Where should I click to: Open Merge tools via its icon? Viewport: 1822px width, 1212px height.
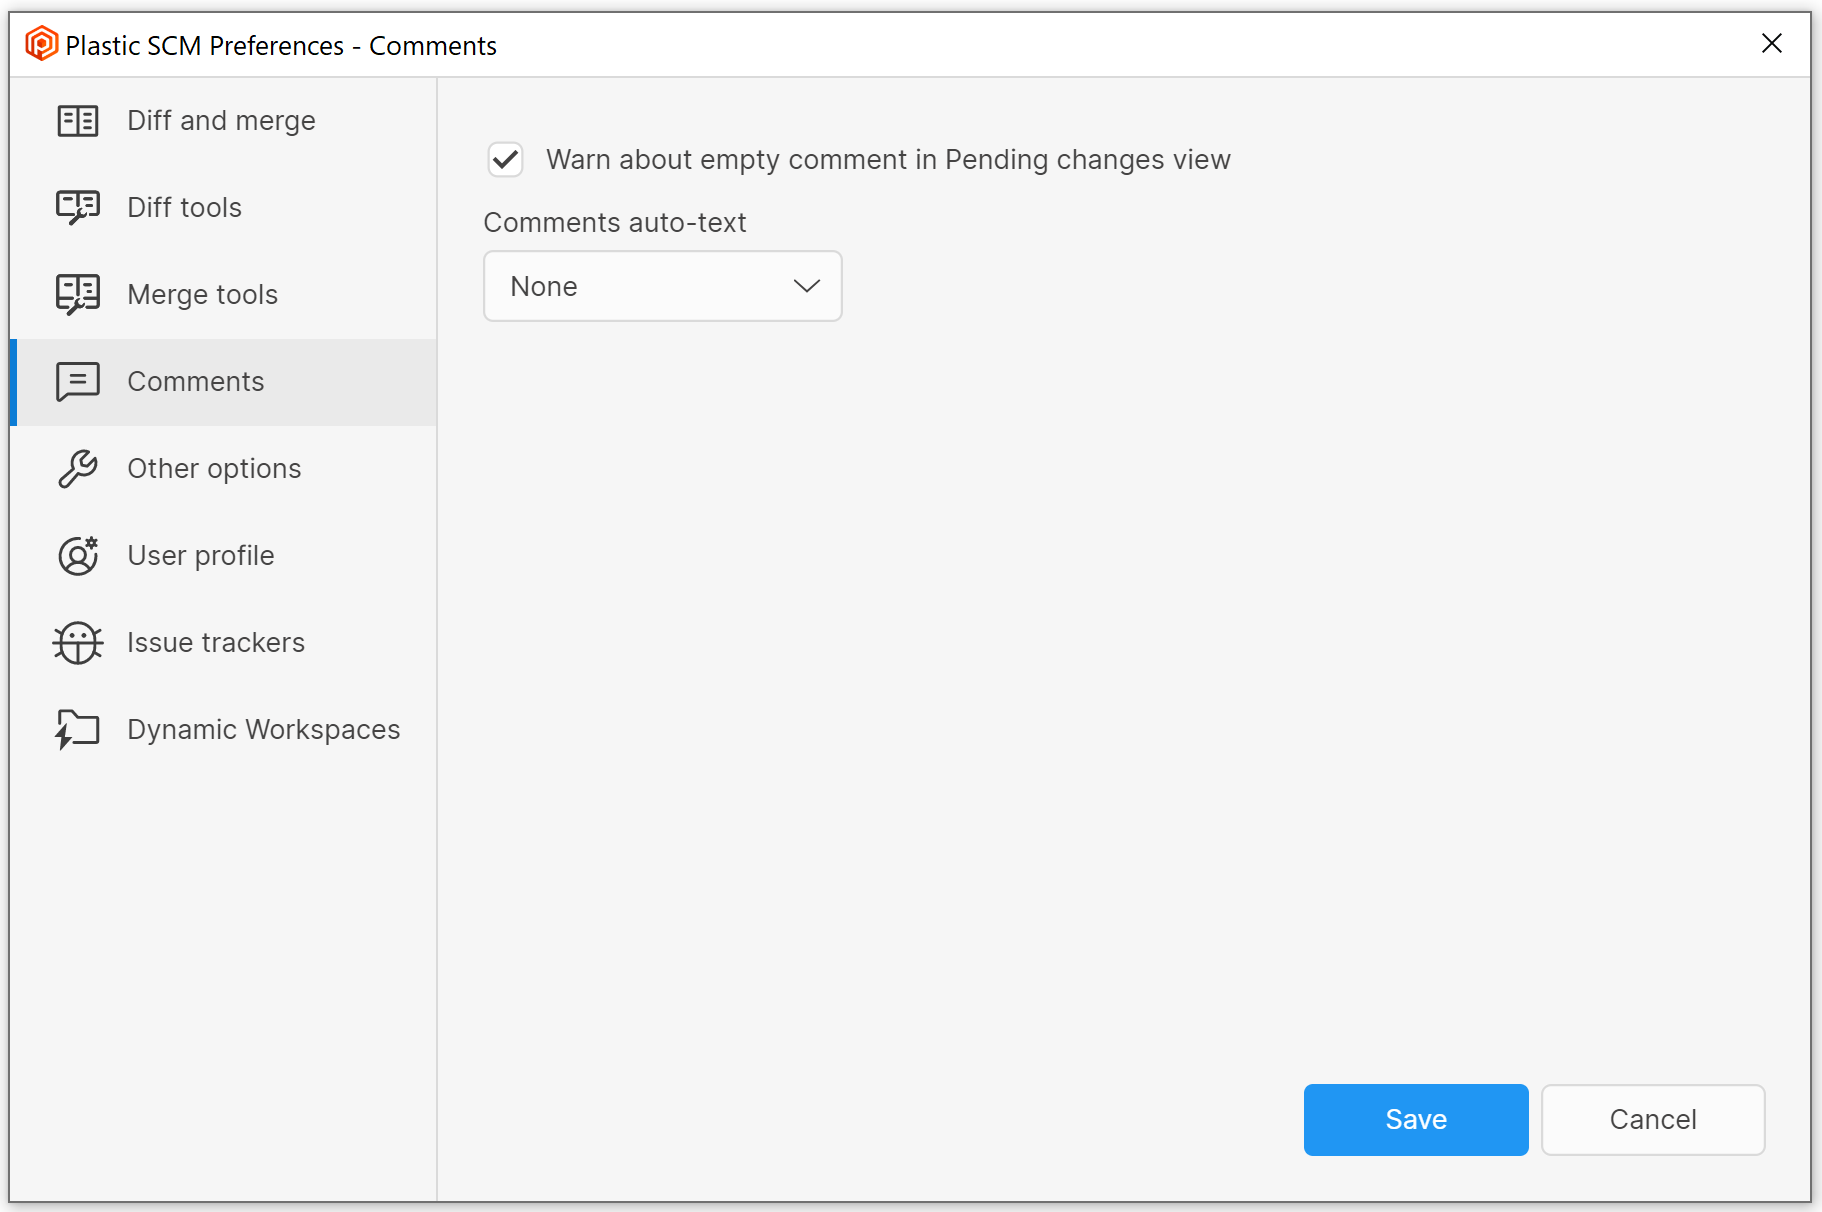(x=77, y=294)
